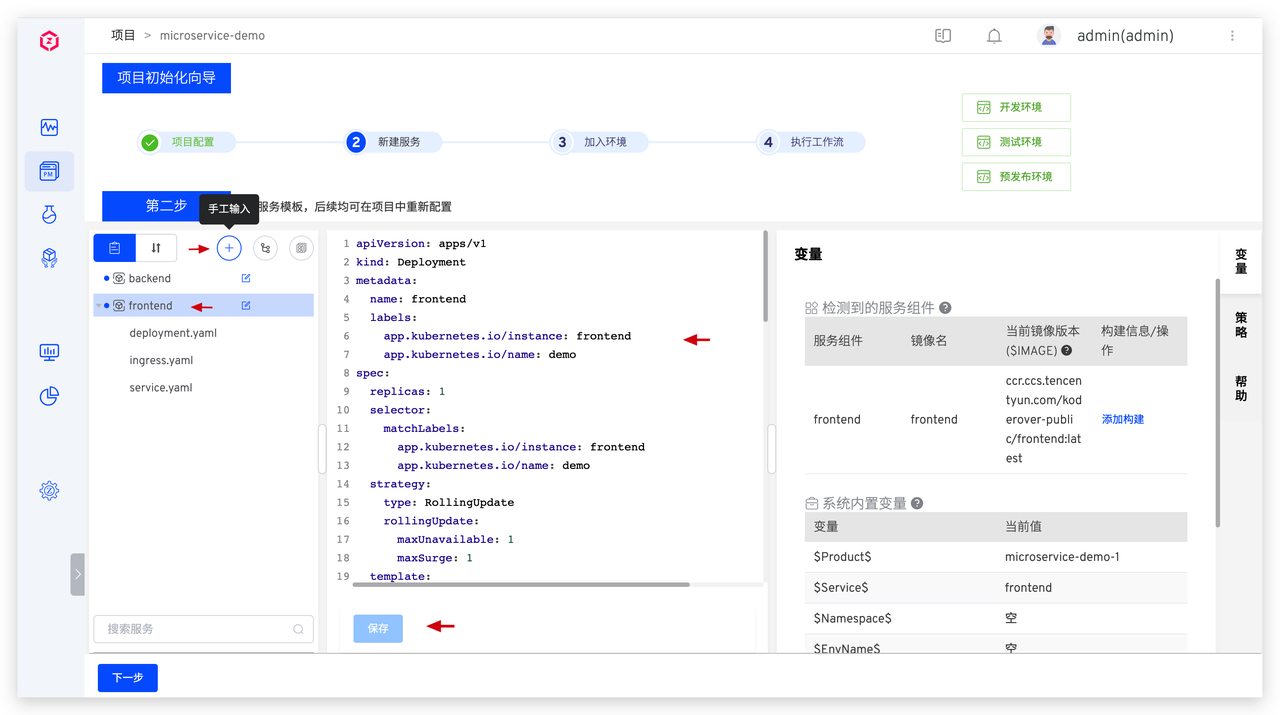Click the microservice-demo-1 value

coord(1062,557)
